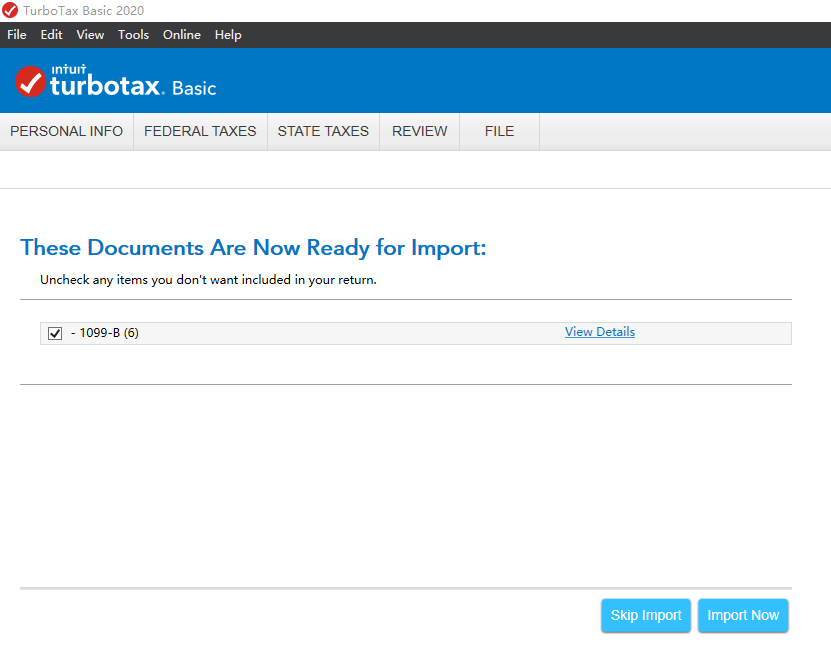Open the Edit menu
This screenshot has height=648, width=831.
[x=51, y=35]
